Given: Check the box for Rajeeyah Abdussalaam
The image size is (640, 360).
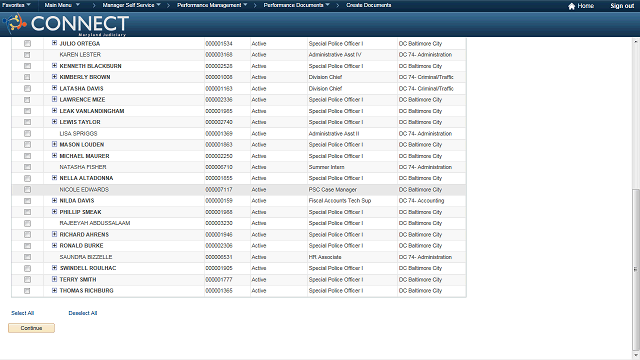Looking at the screenshot, I should click(x=27, y=223).
